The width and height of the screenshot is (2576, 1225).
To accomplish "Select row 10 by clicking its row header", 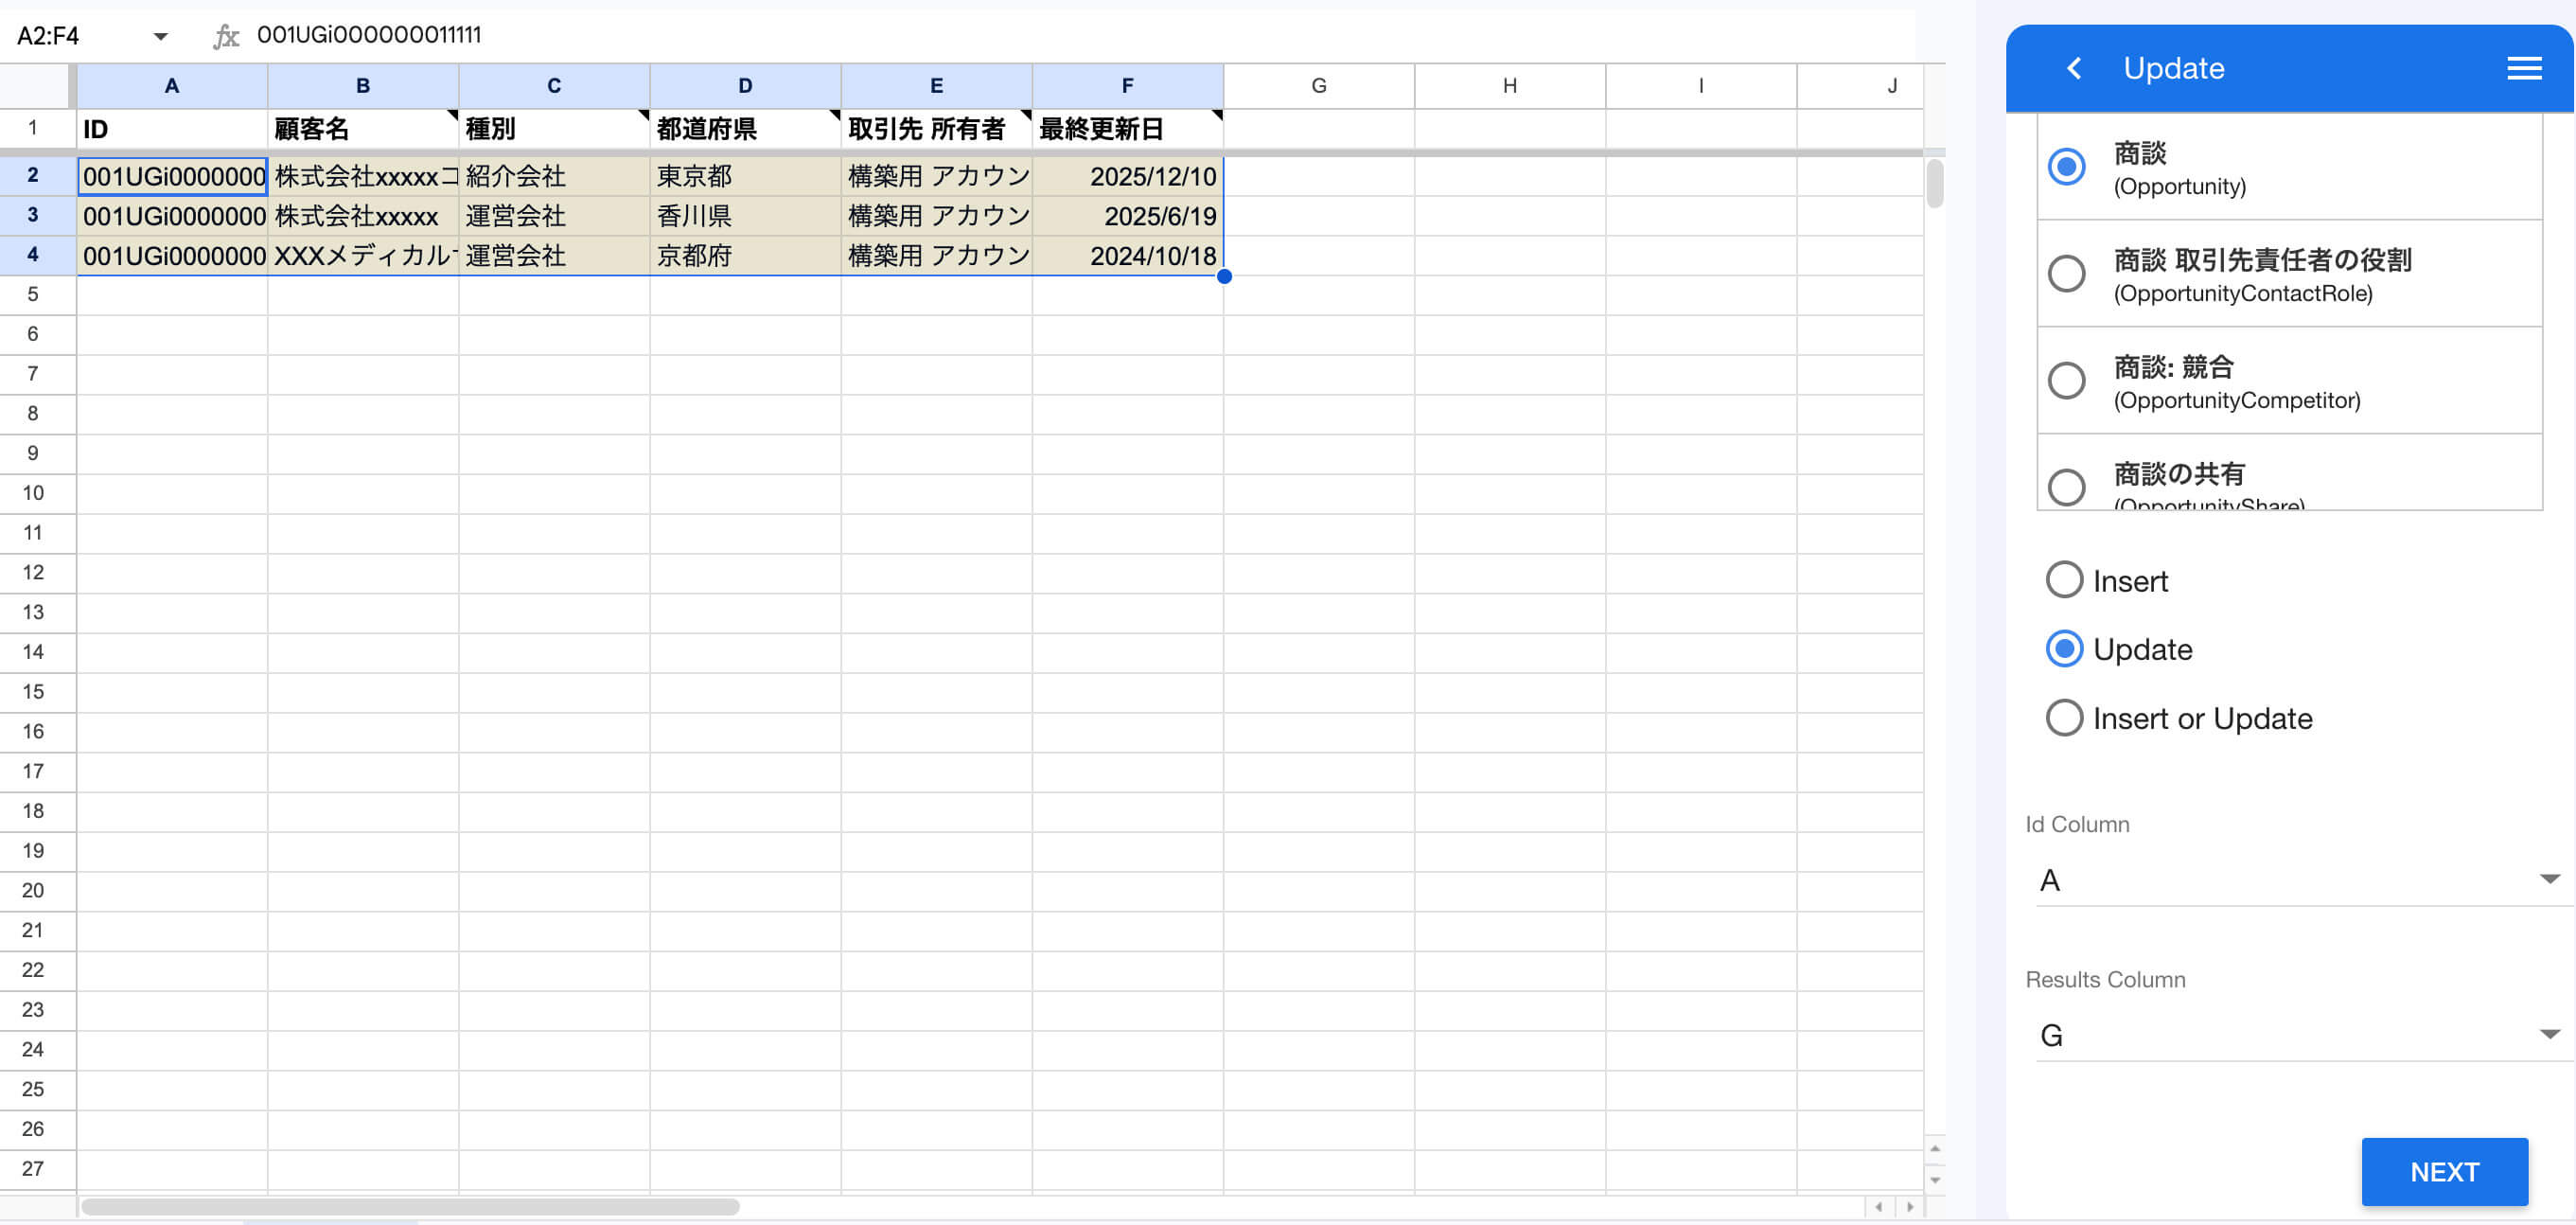I will (36, 493).
